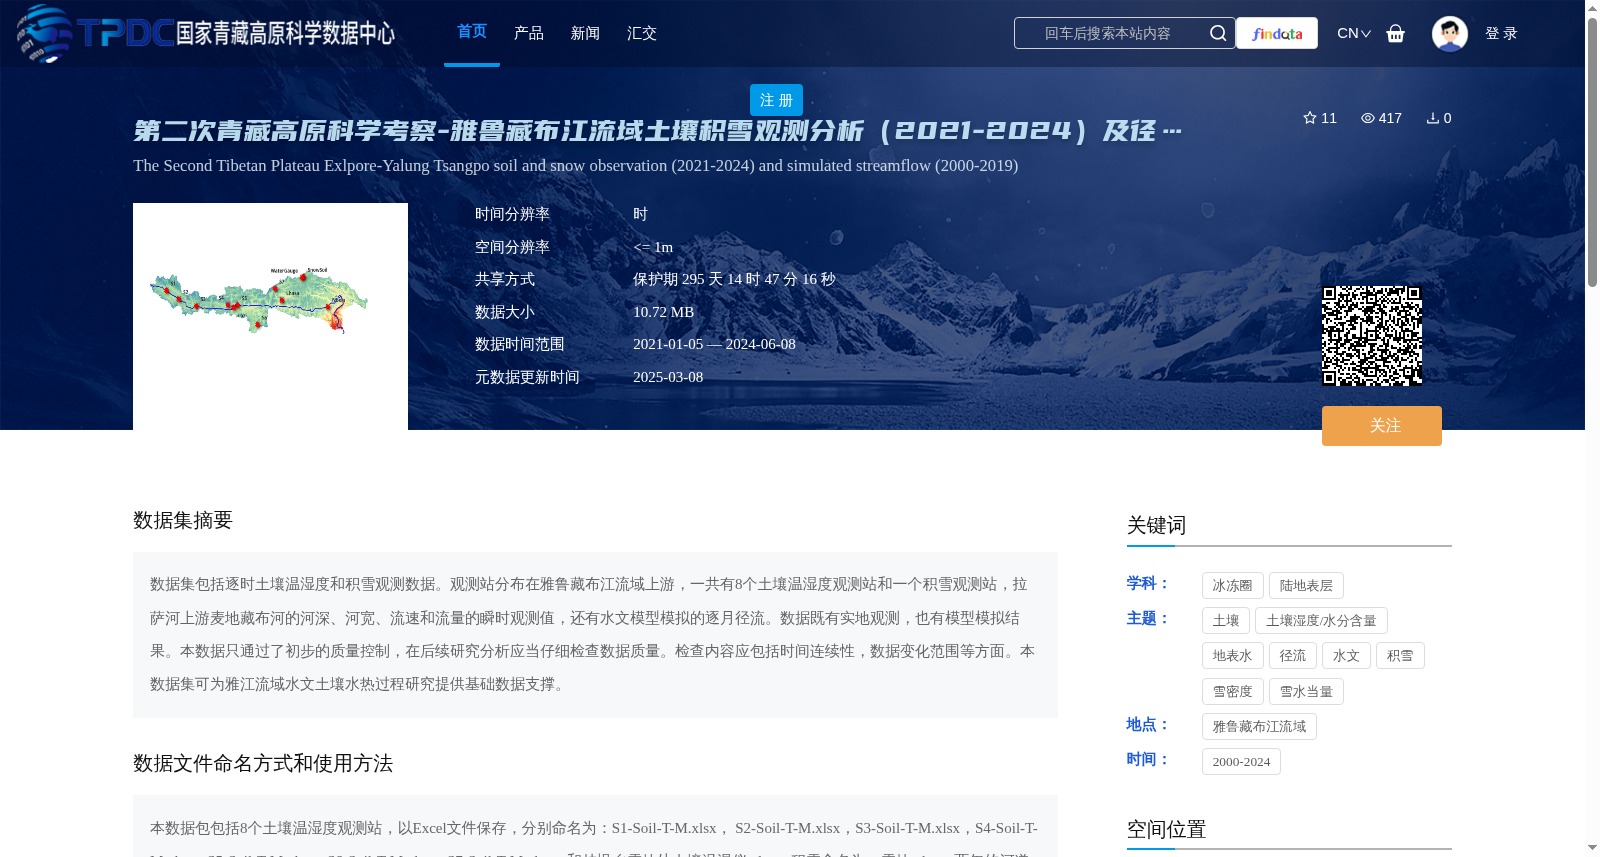Open the 新闻 menu item

pyautogui.click(x=585, y=33)
